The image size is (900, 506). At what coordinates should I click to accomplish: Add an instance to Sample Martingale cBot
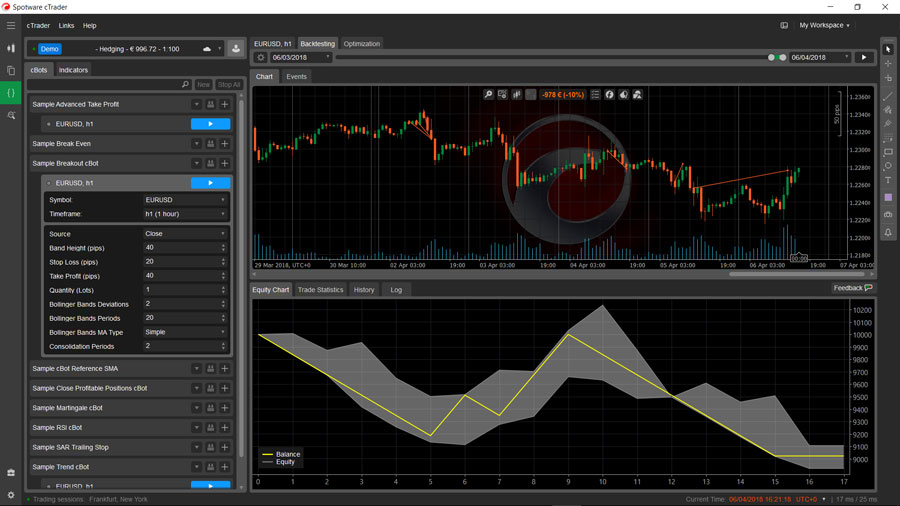click(225, 408)
